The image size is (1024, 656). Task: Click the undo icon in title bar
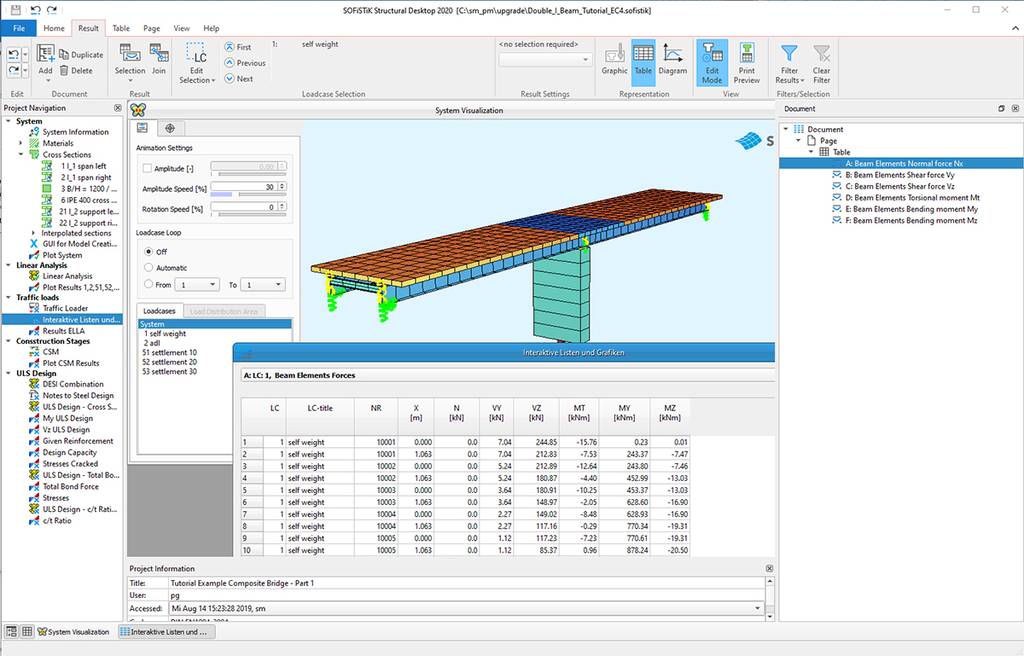pos(35,10)
